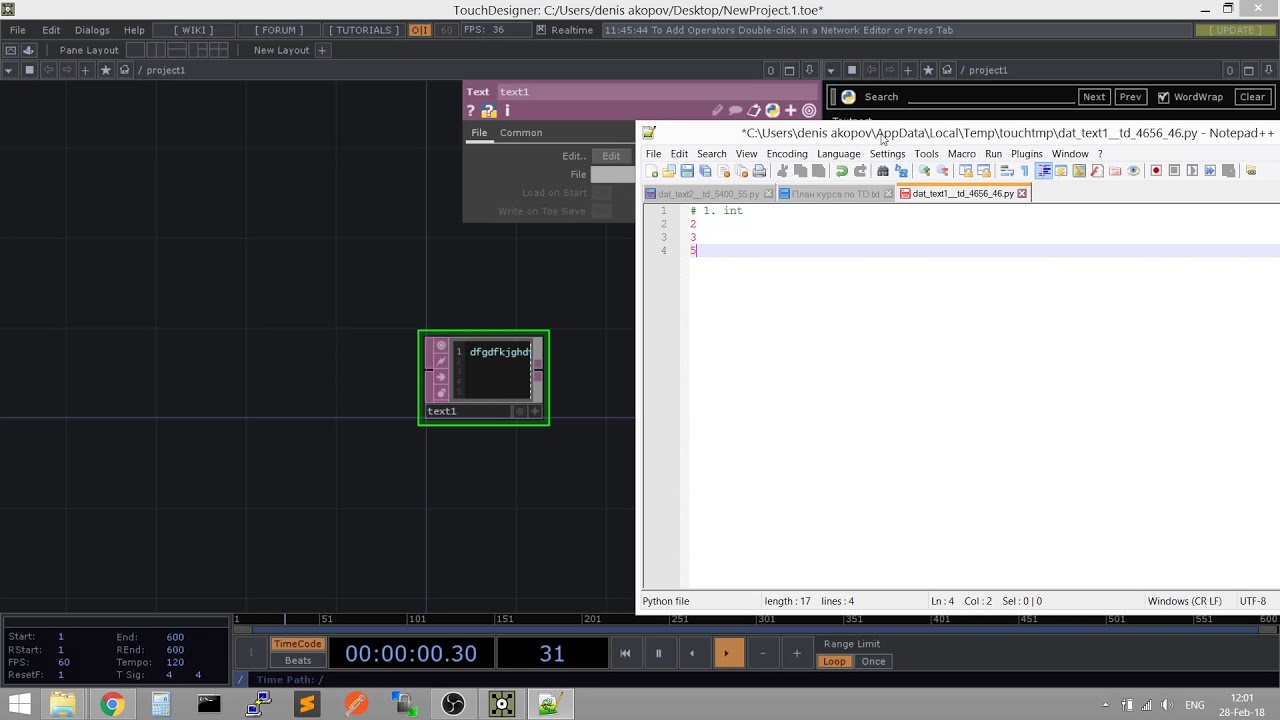Toggle the Write on Toe Save parameter
This screenshot has height=720, width=1280.
pyautogui.click(x=601, y=211)
